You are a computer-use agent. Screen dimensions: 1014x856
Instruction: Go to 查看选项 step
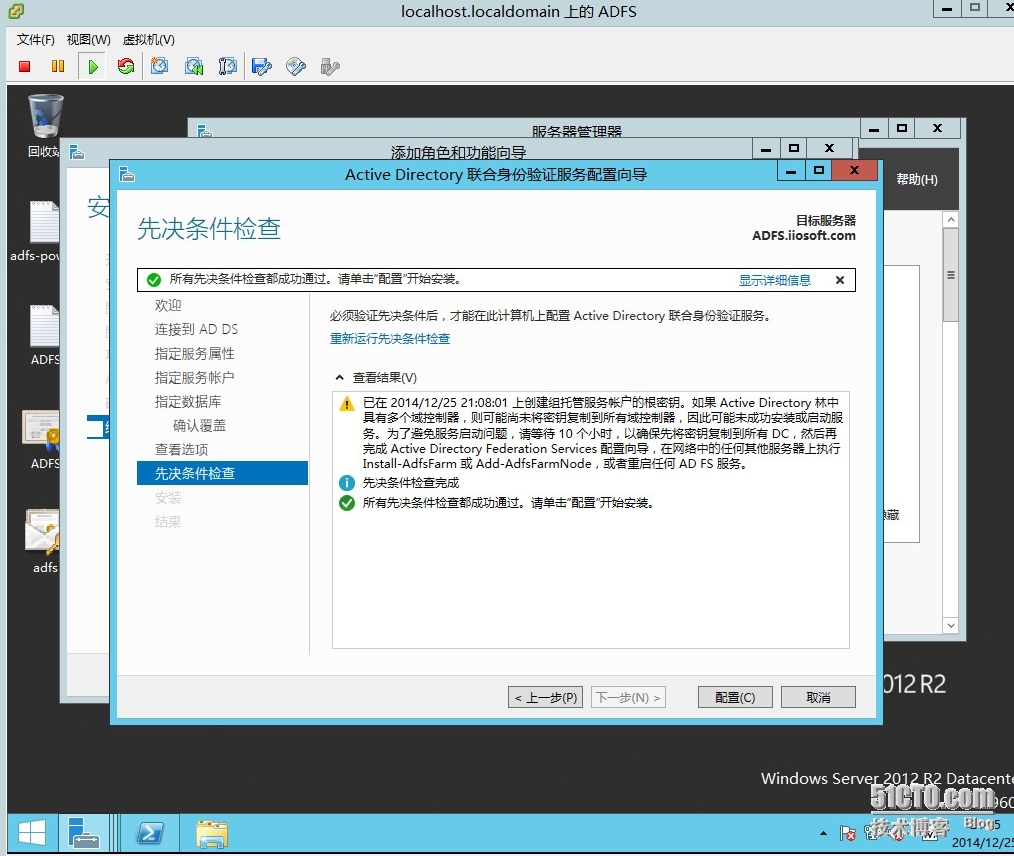[x=181, y=449]
